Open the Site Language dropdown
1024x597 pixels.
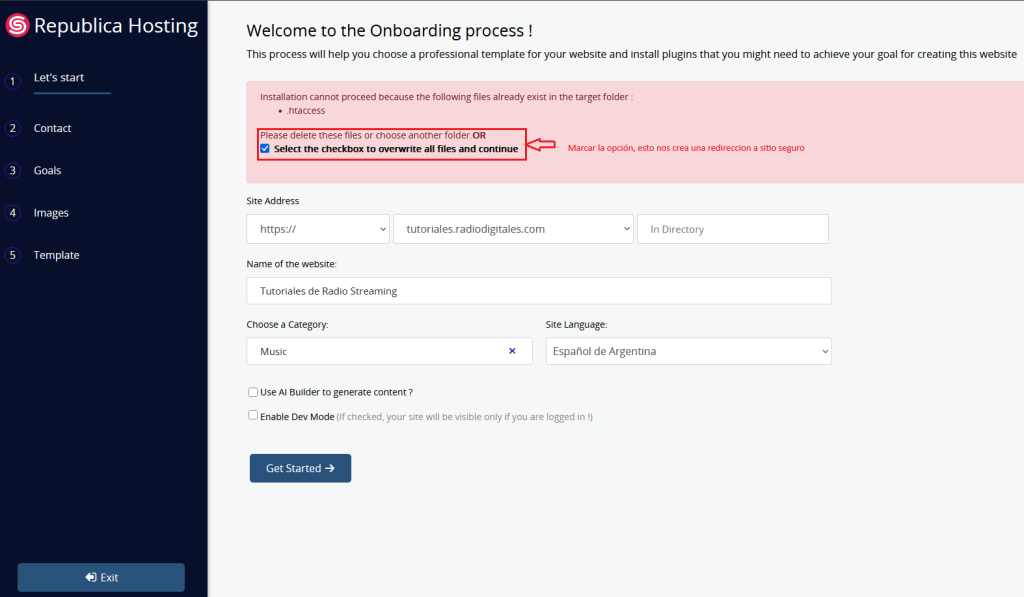point(688,351)
